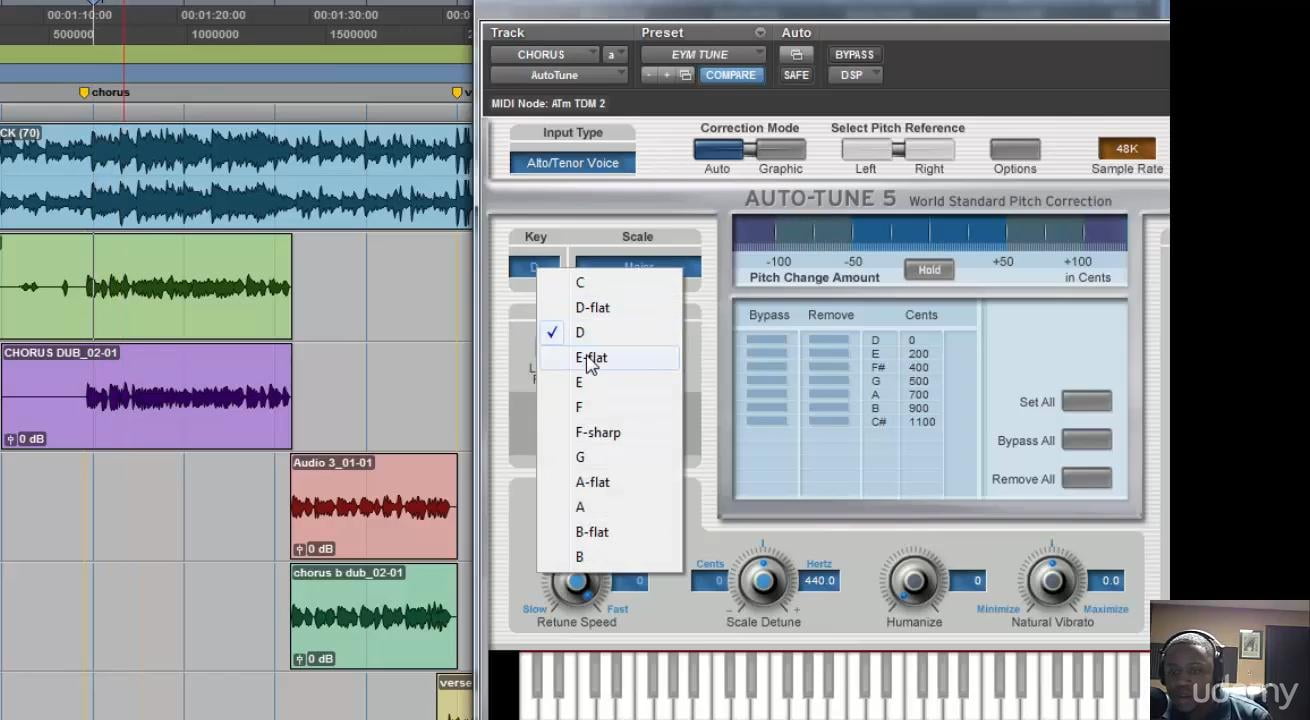This screenshot has width=1310, height=720.
Task: Toggle the COMPARE button
Action: click(731, 75)
